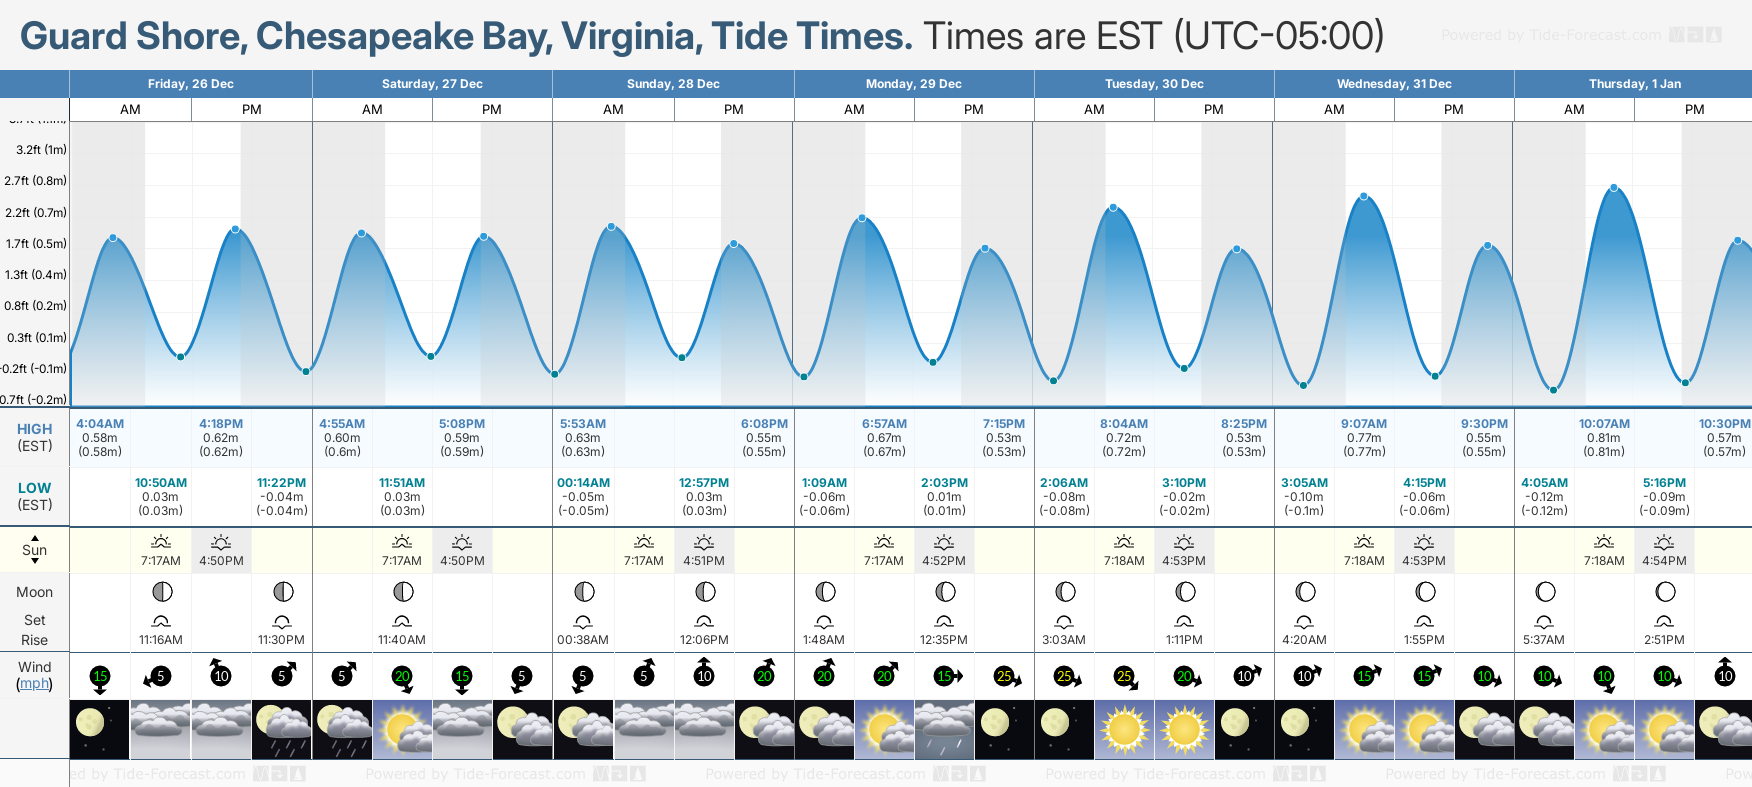This screenshot has height=787, width=1752.
Task: Select the Wednesday, 31 Dec day header
Action: pos(1394,84)
